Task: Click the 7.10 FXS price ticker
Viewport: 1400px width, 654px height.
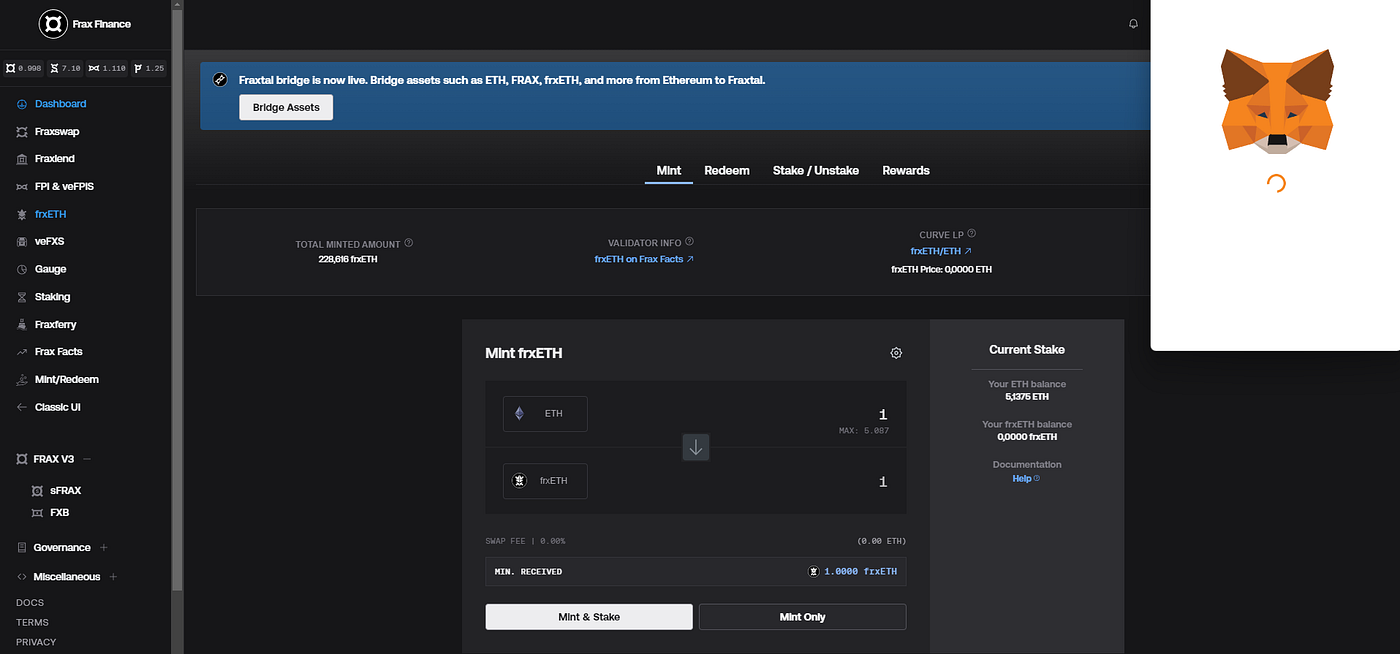Action: click(x=65, y=69)
